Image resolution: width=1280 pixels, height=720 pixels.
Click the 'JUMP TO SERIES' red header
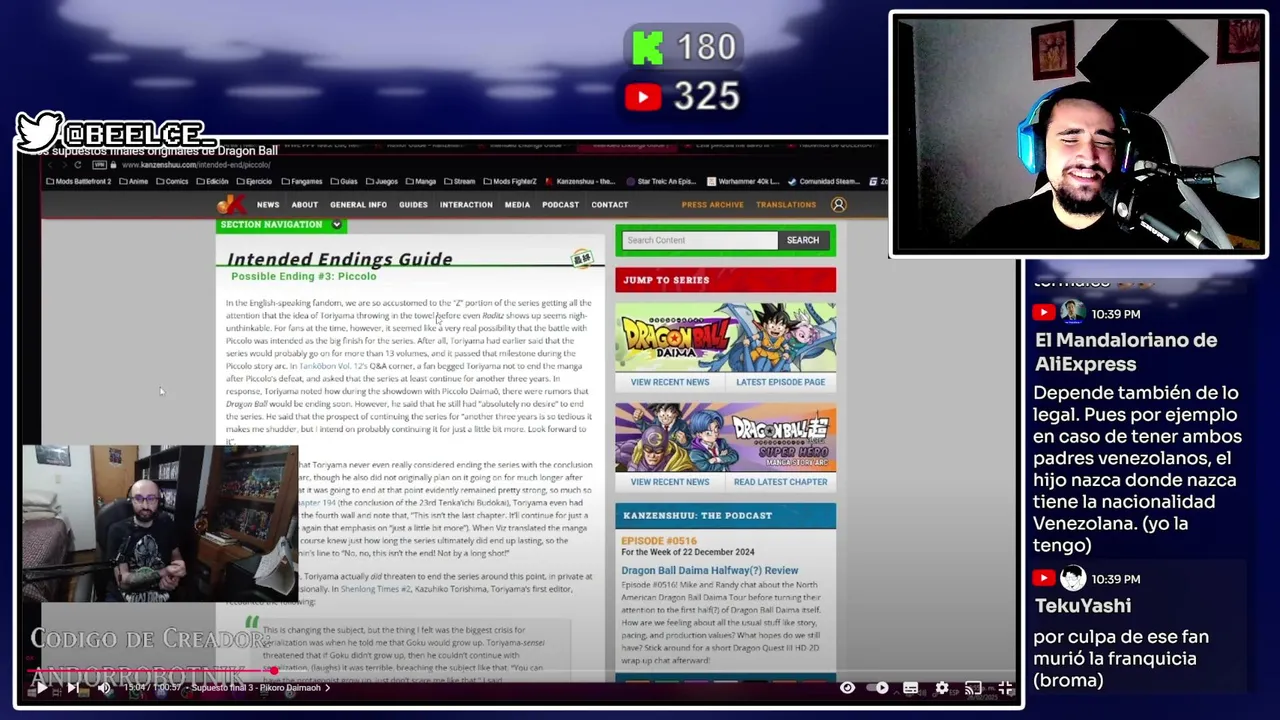point(725,280)
